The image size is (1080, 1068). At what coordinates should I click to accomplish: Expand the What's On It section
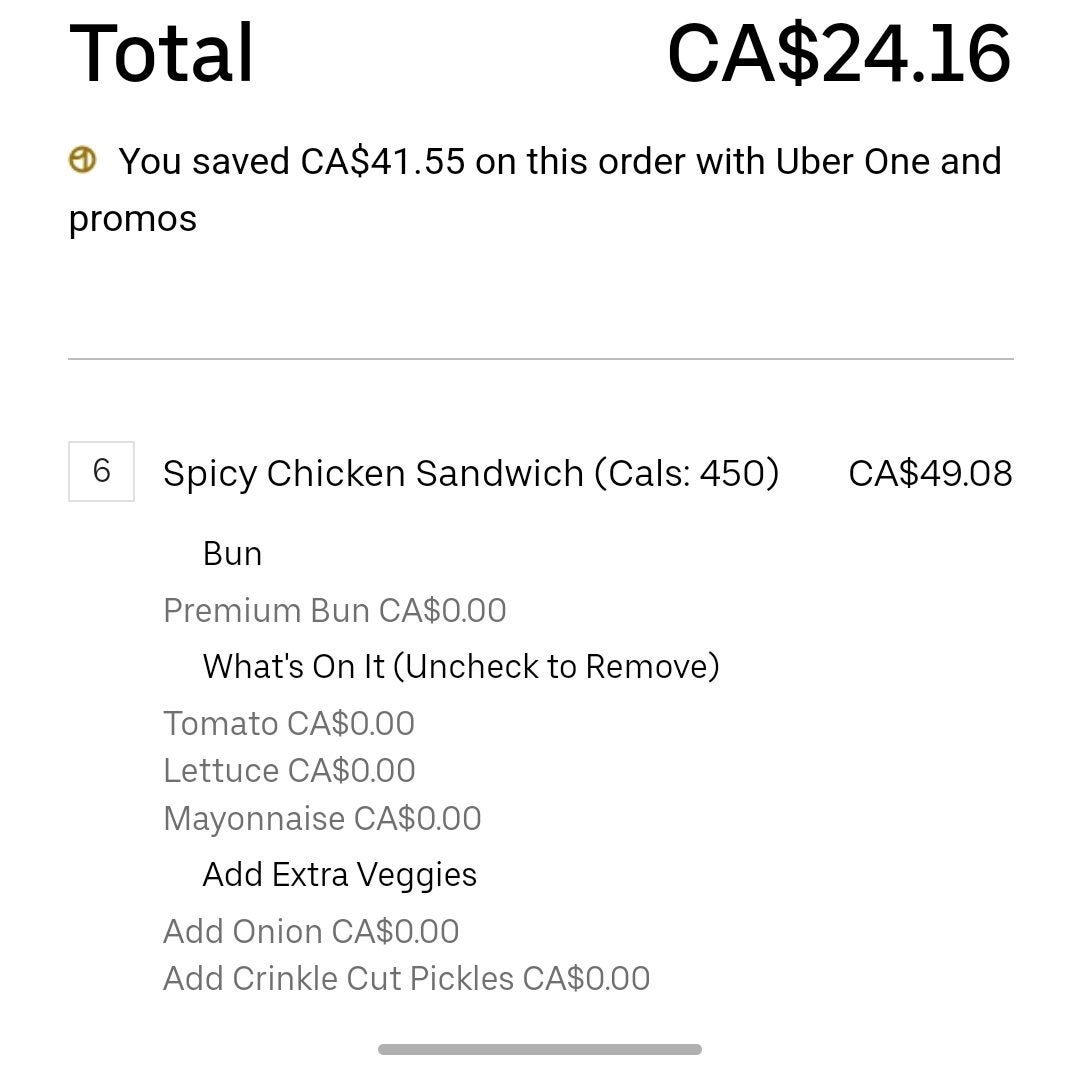click(x=461, y=666)
